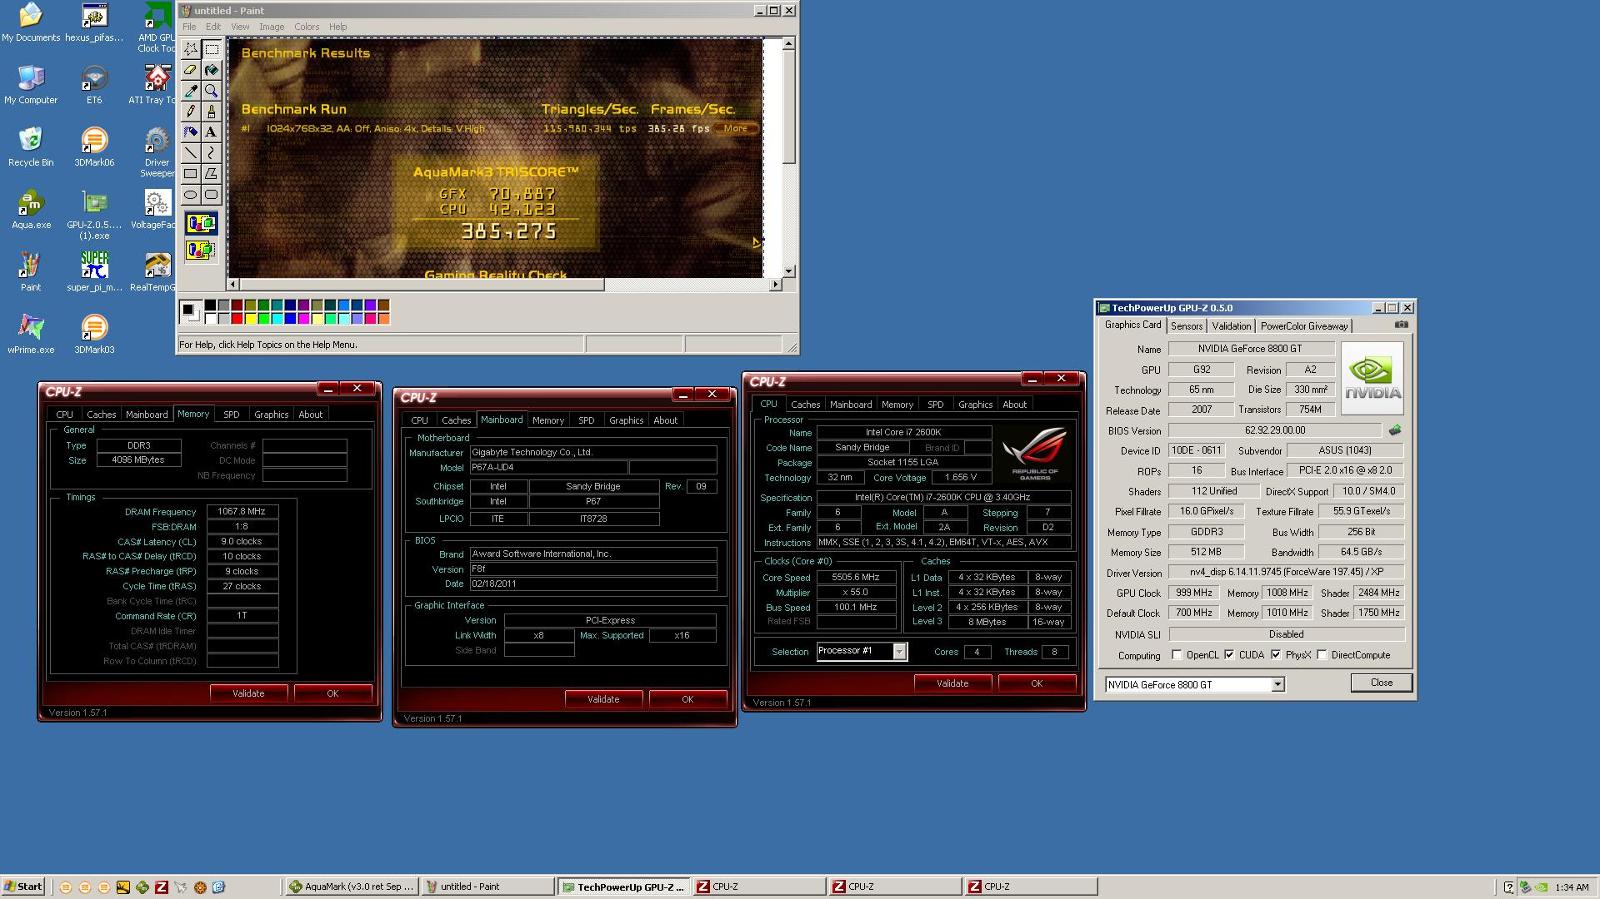Viewport: 1600px width, 899px height.
Task: Toggle the PhysX checkbox in GPU-Z
Action: tap(1276, 655)
